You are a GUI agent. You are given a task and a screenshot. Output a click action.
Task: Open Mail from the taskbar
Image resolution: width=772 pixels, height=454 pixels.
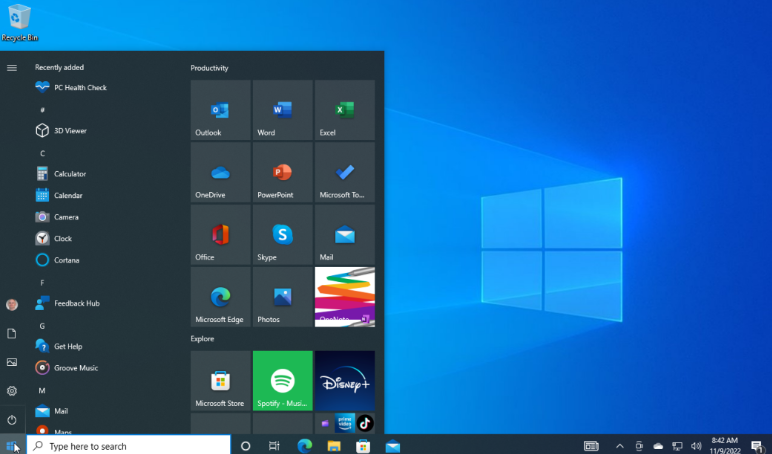pos(392,446)
